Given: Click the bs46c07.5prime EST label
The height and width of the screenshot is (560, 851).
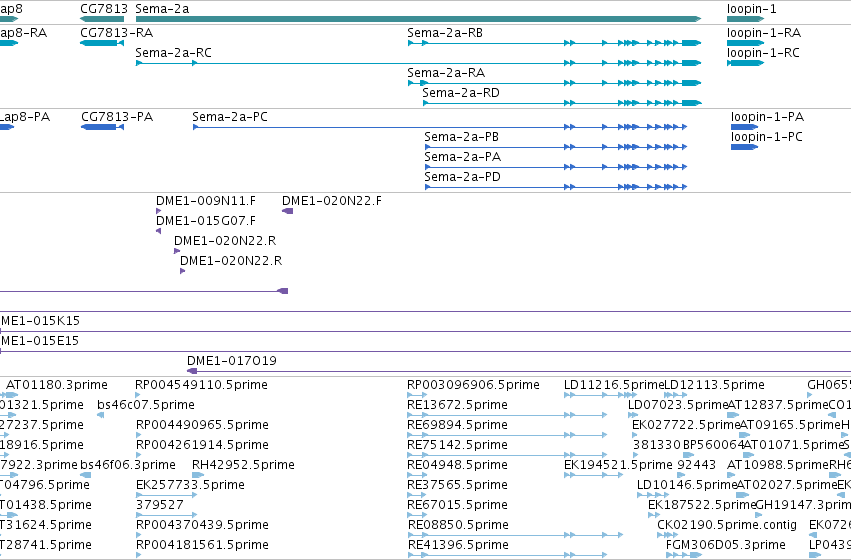Looking at the screenshot, I should [x=146, y=405].
